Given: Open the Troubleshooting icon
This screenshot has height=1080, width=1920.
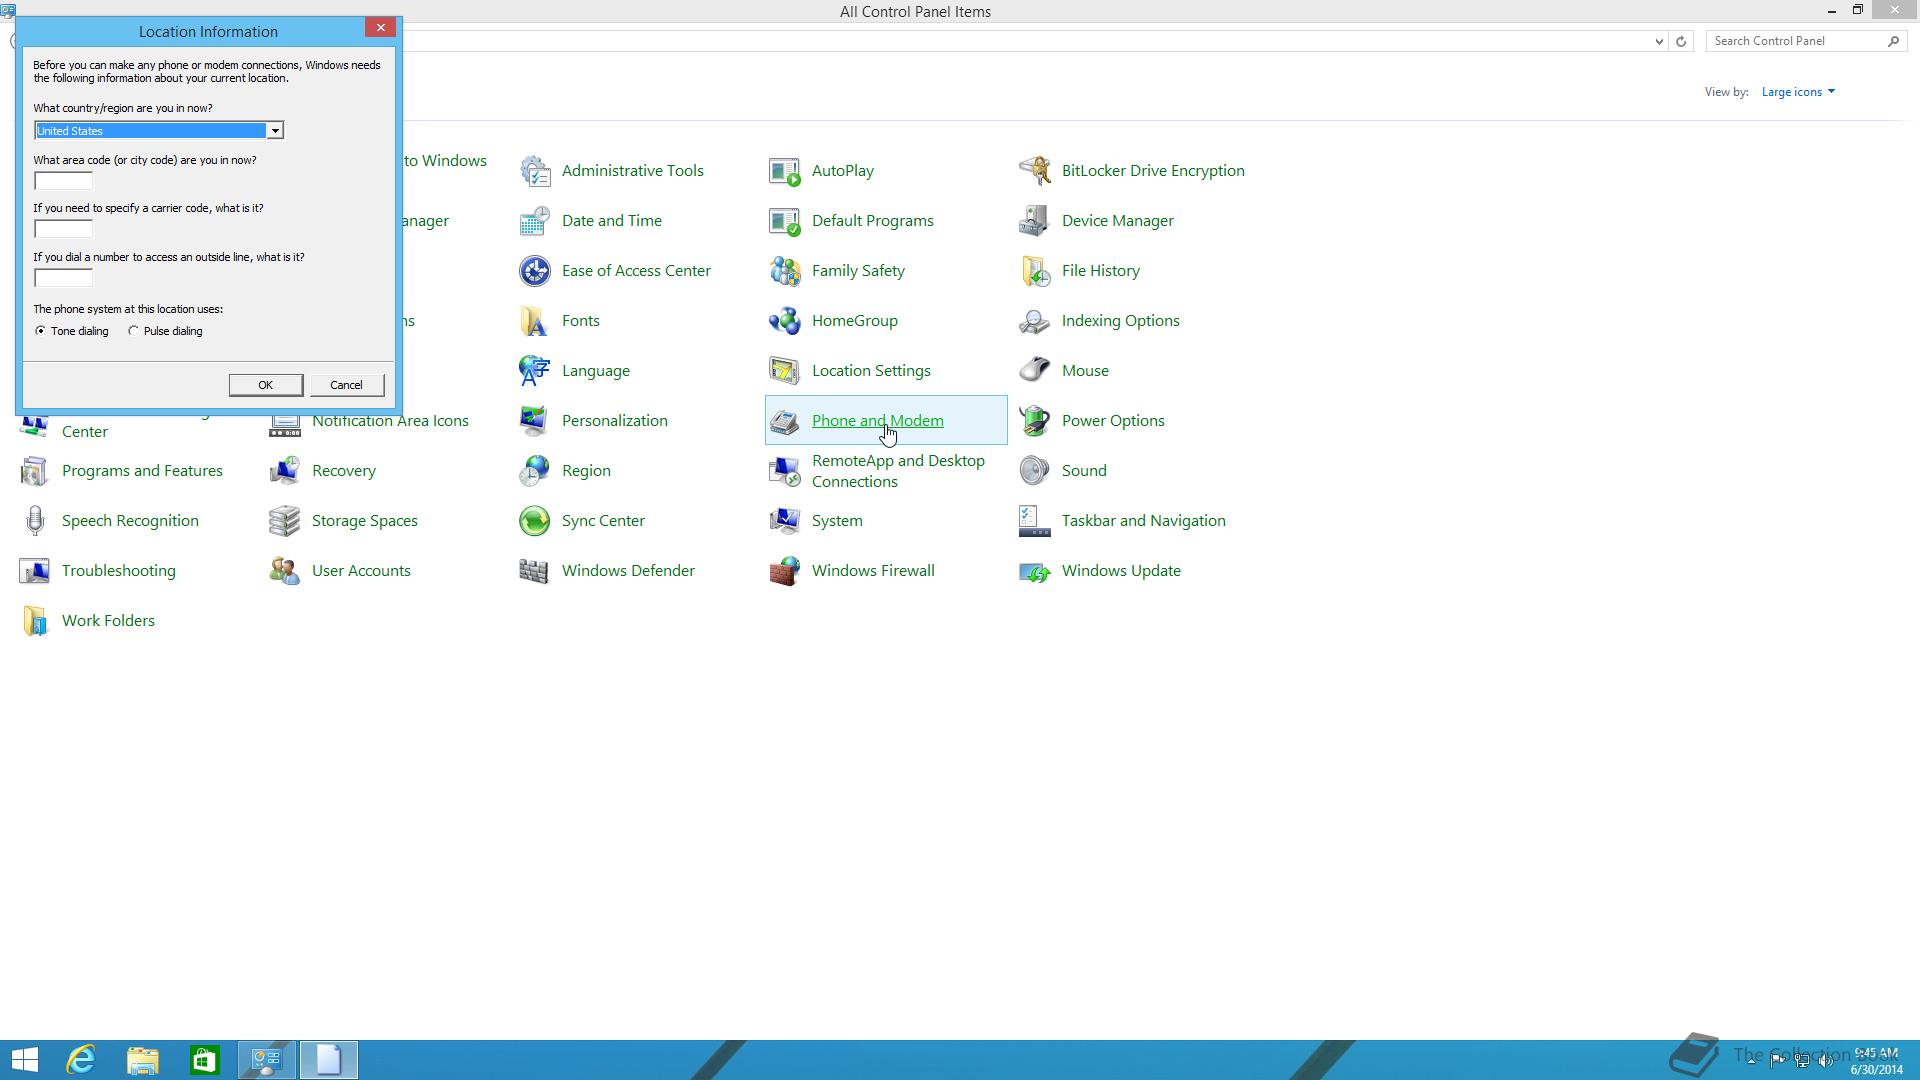Looking at the screenshot, I should click(x=35, y=571).
